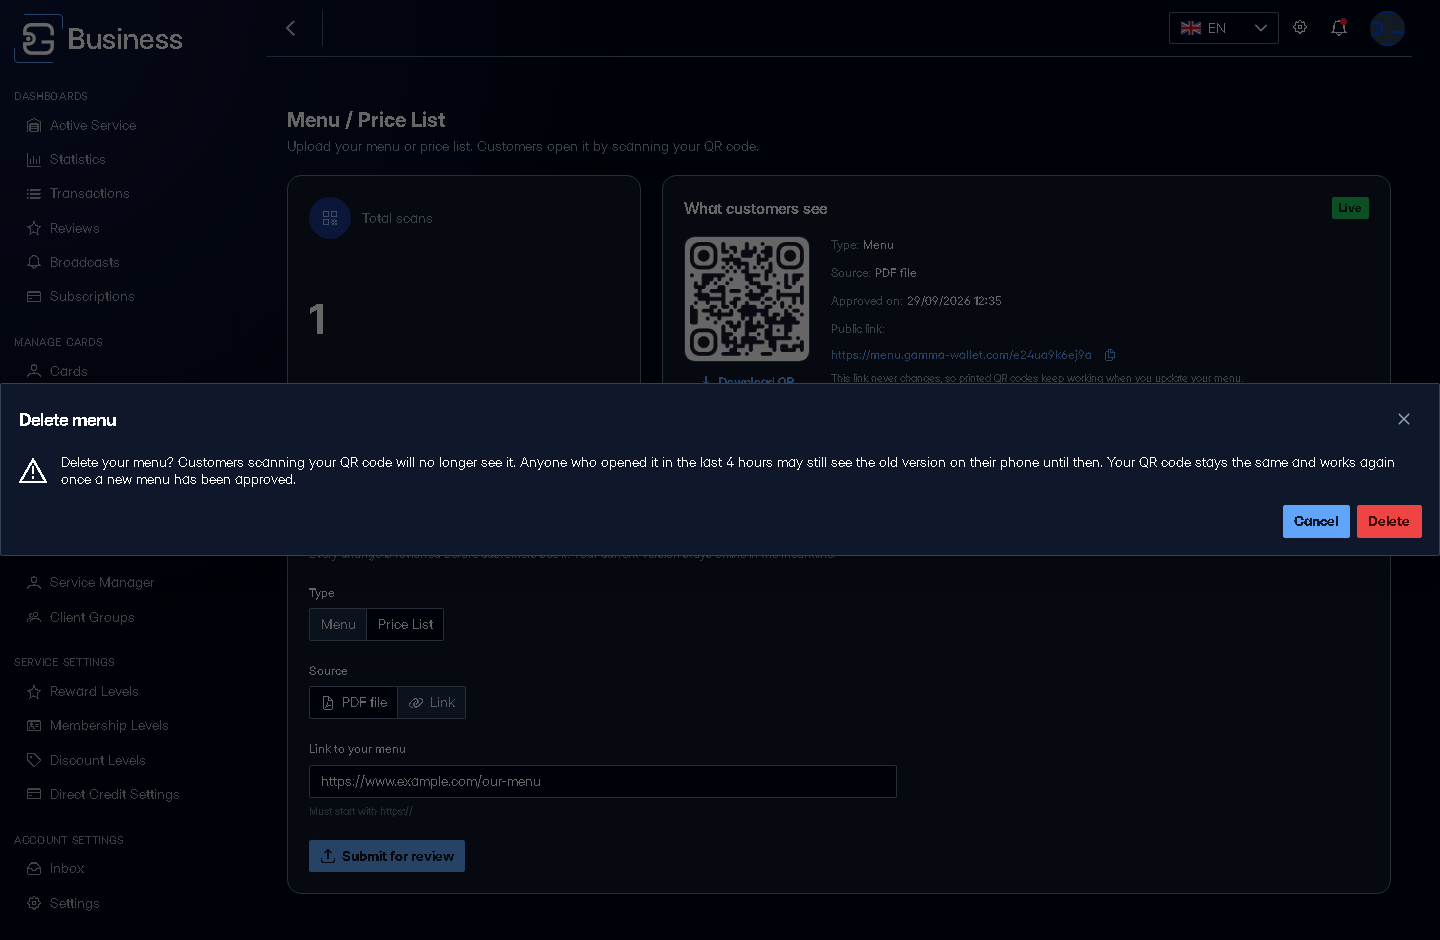1440x940 pixels.
Task: Choose Link as source
Action: (432, 702)
